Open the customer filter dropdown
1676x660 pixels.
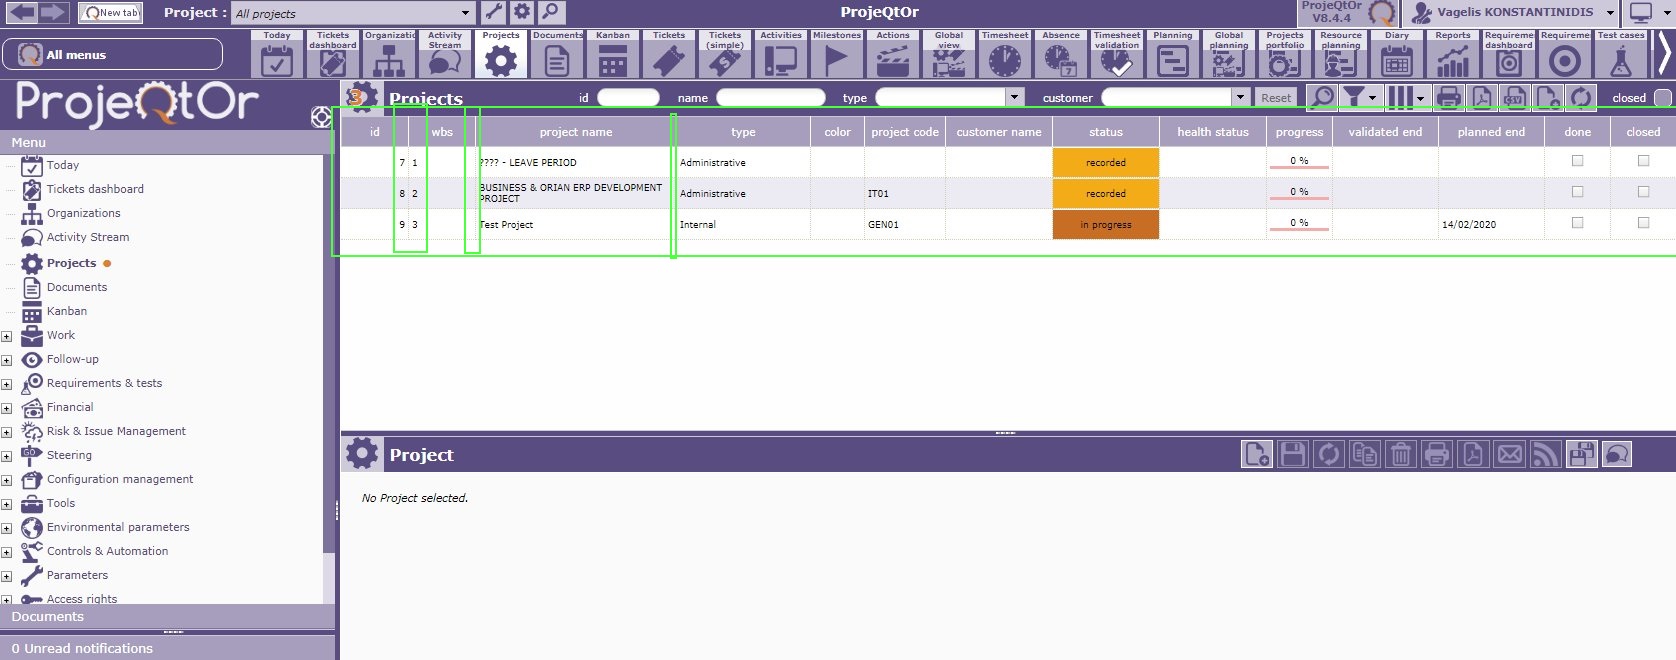1240,97
